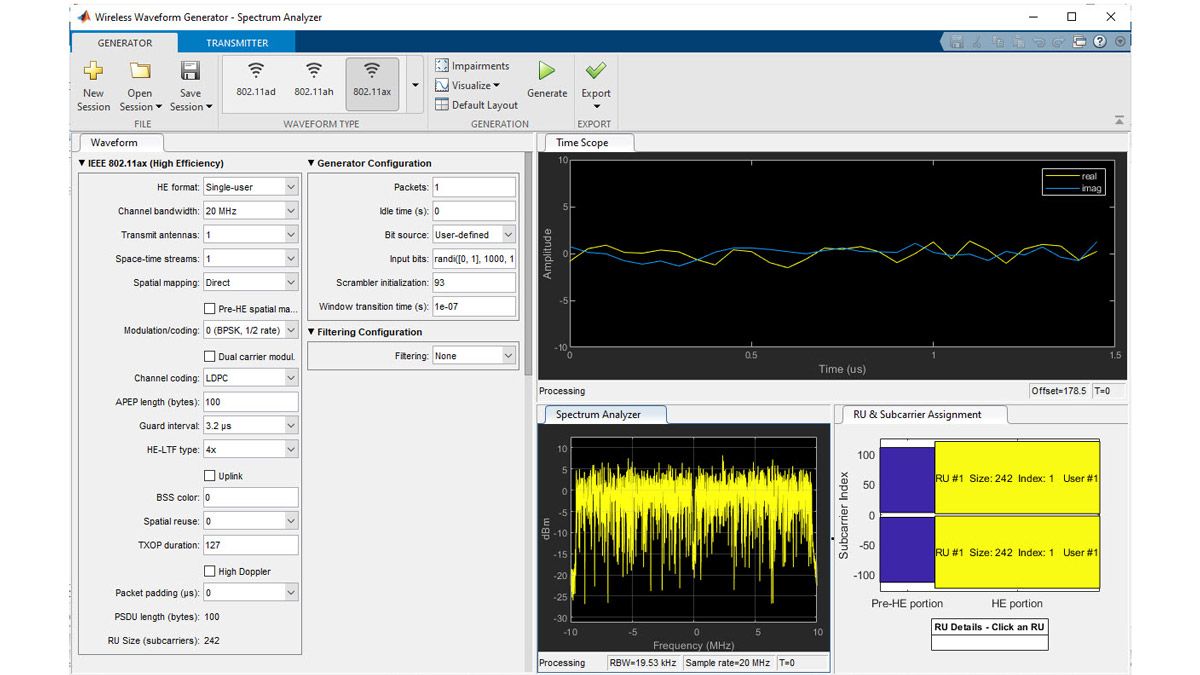
Task: Collapse the Generator Configuration section
Action: coord(312,163)
